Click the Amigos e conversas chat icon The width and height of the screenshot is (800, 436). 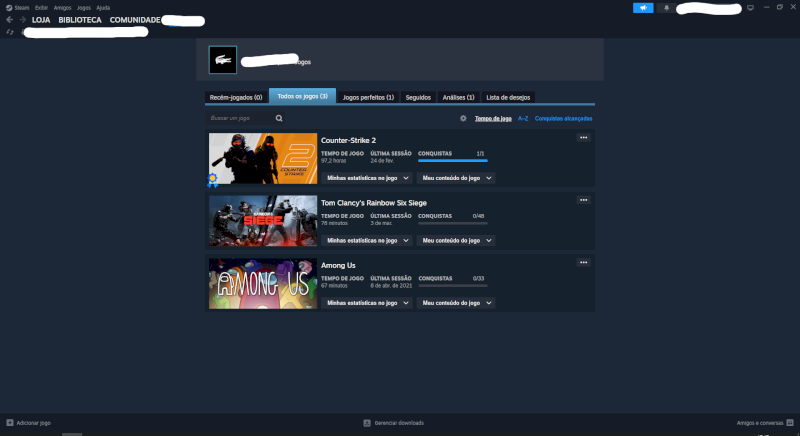tap(790, 423)
